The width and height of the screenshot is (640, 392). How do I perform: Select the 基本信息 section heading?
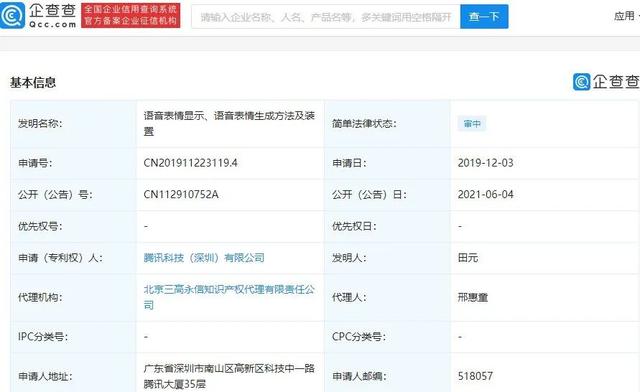tap(33, 82)
